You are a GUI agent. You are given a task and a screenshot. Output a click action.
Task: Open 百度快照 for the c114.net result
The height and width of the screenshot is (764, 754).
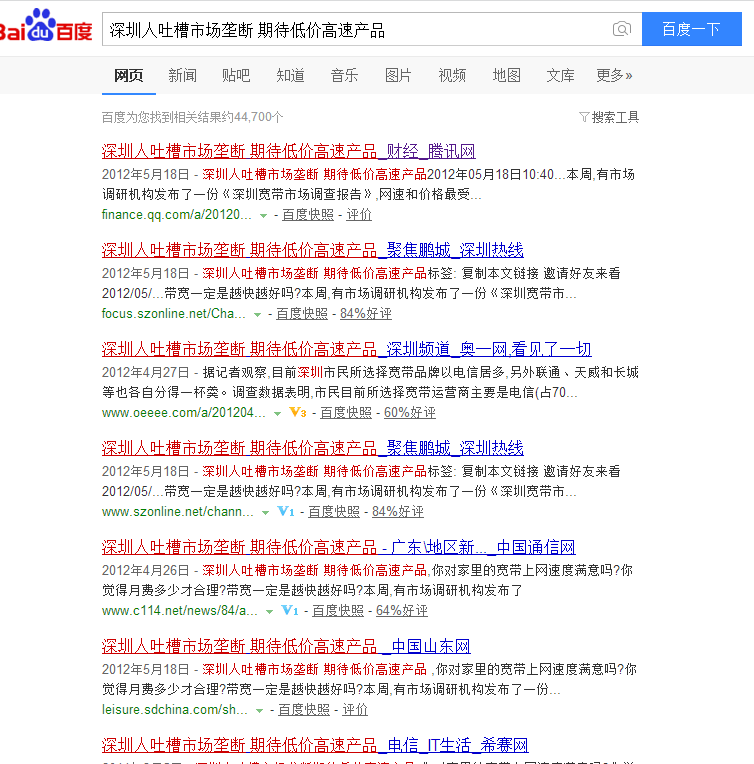[338, 610]
